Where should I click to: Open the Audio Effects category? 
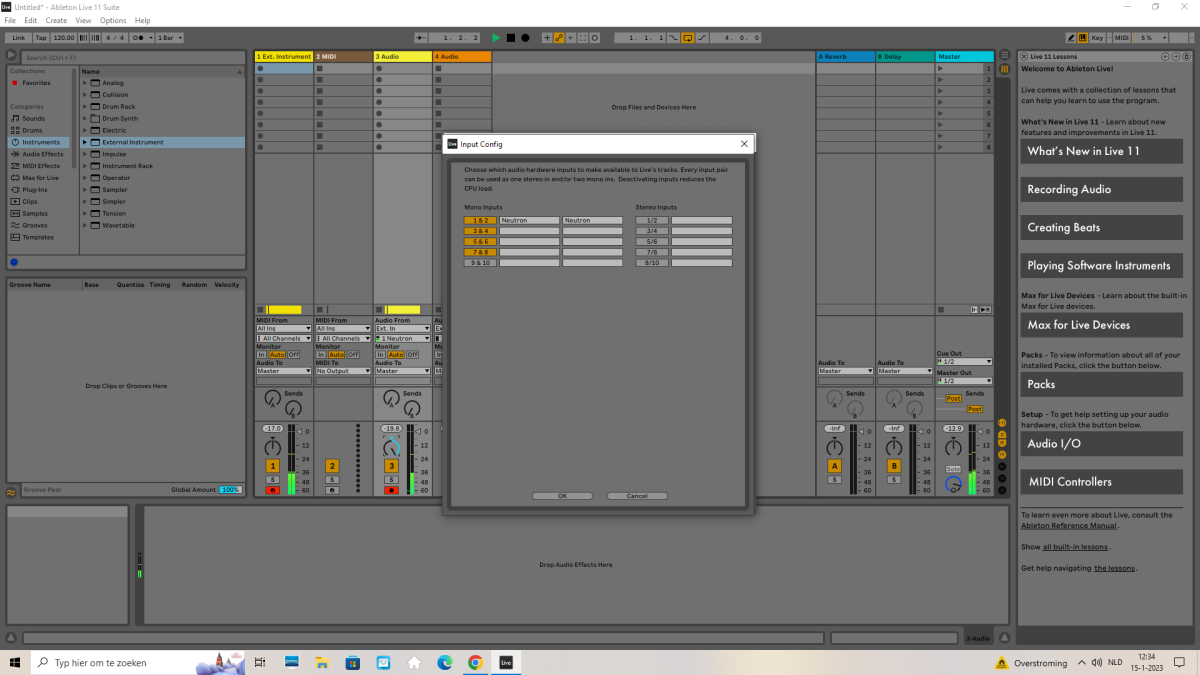click(42, 154)
